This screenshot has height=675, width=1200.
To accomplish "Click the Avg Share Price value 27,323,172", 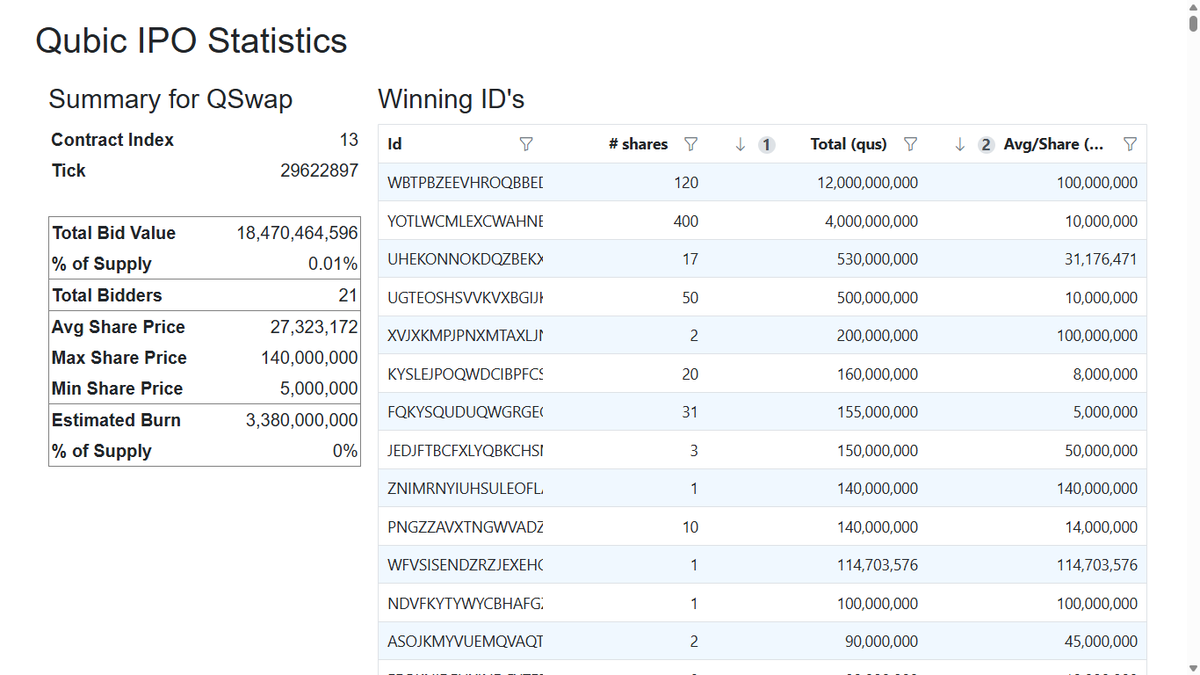I will 314,327.
